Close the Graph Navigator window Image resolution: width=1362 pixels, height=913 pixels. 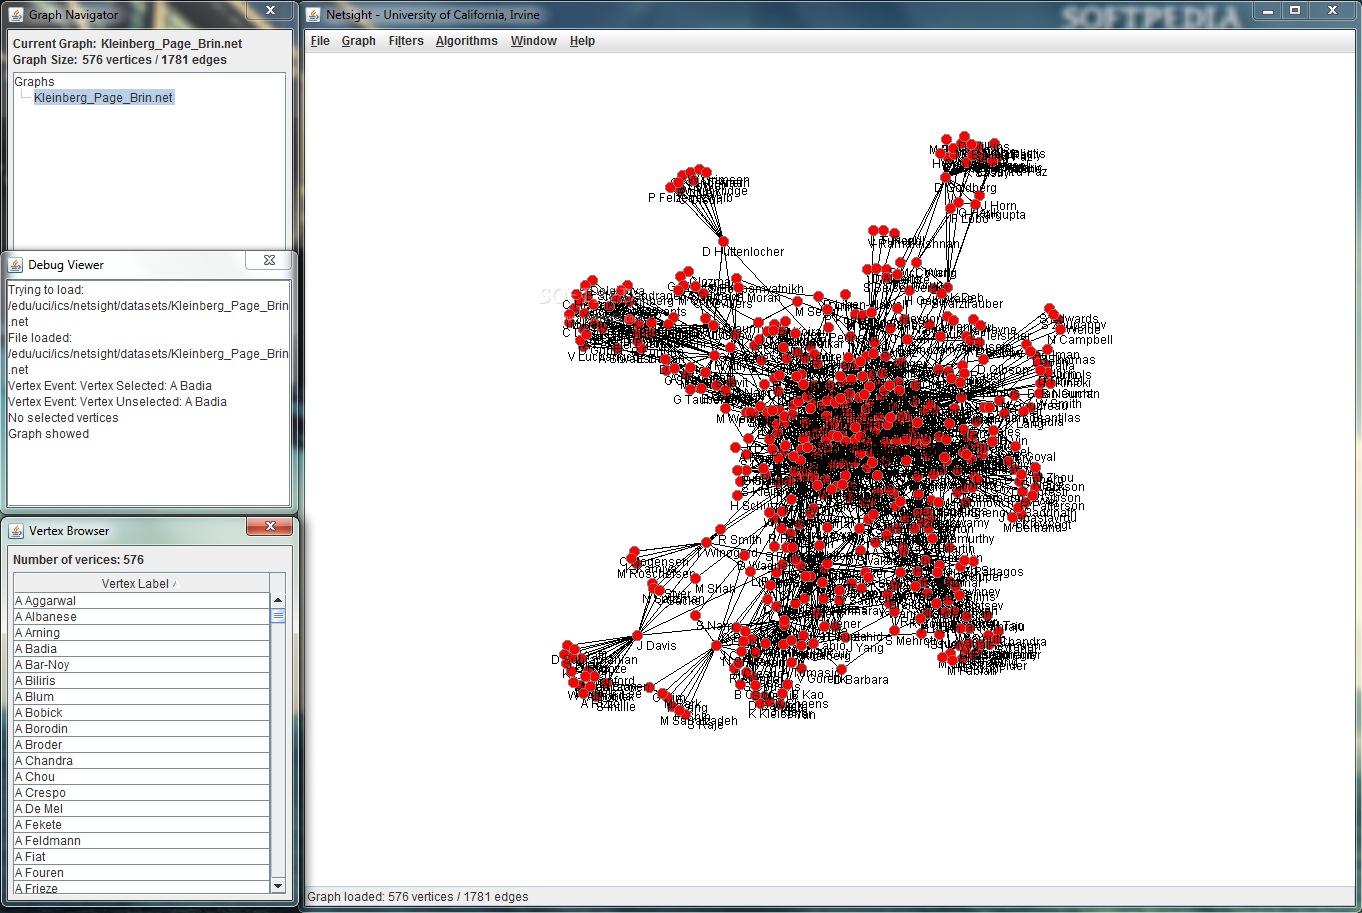click(269, 10)
